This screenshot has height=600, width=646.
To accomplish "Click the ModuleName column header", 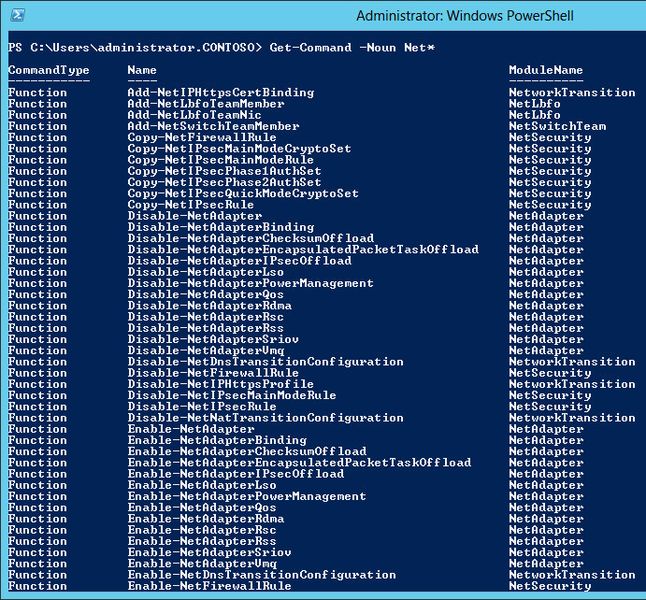I will (546, 70).
